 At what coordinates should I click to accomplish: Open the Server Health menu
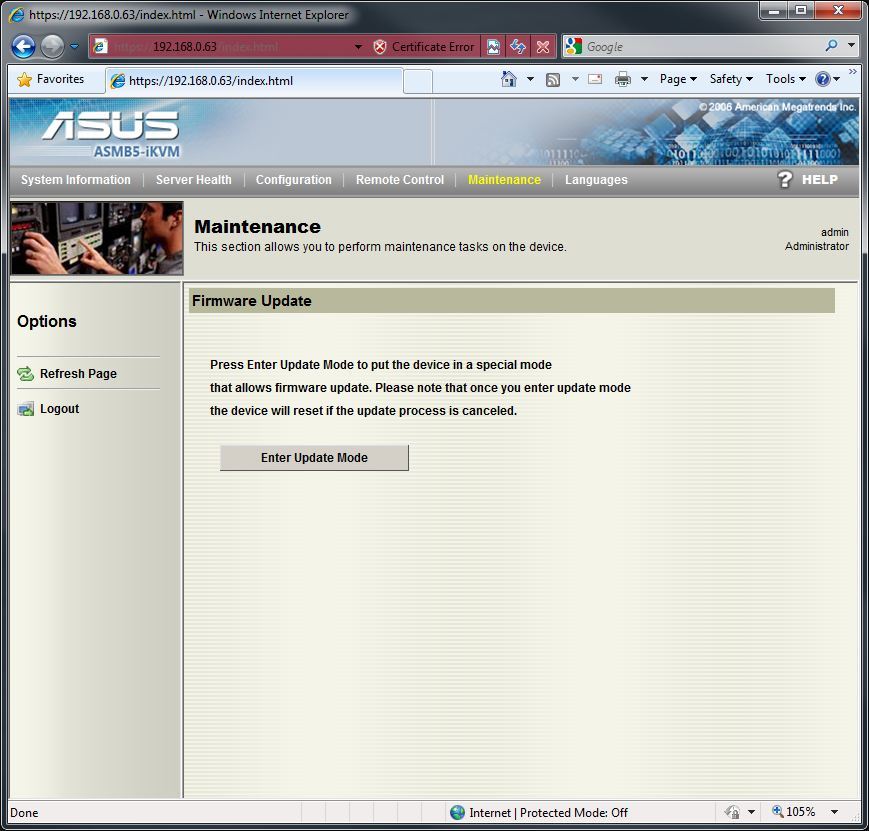pyautogui.click(x=193, y=180)
